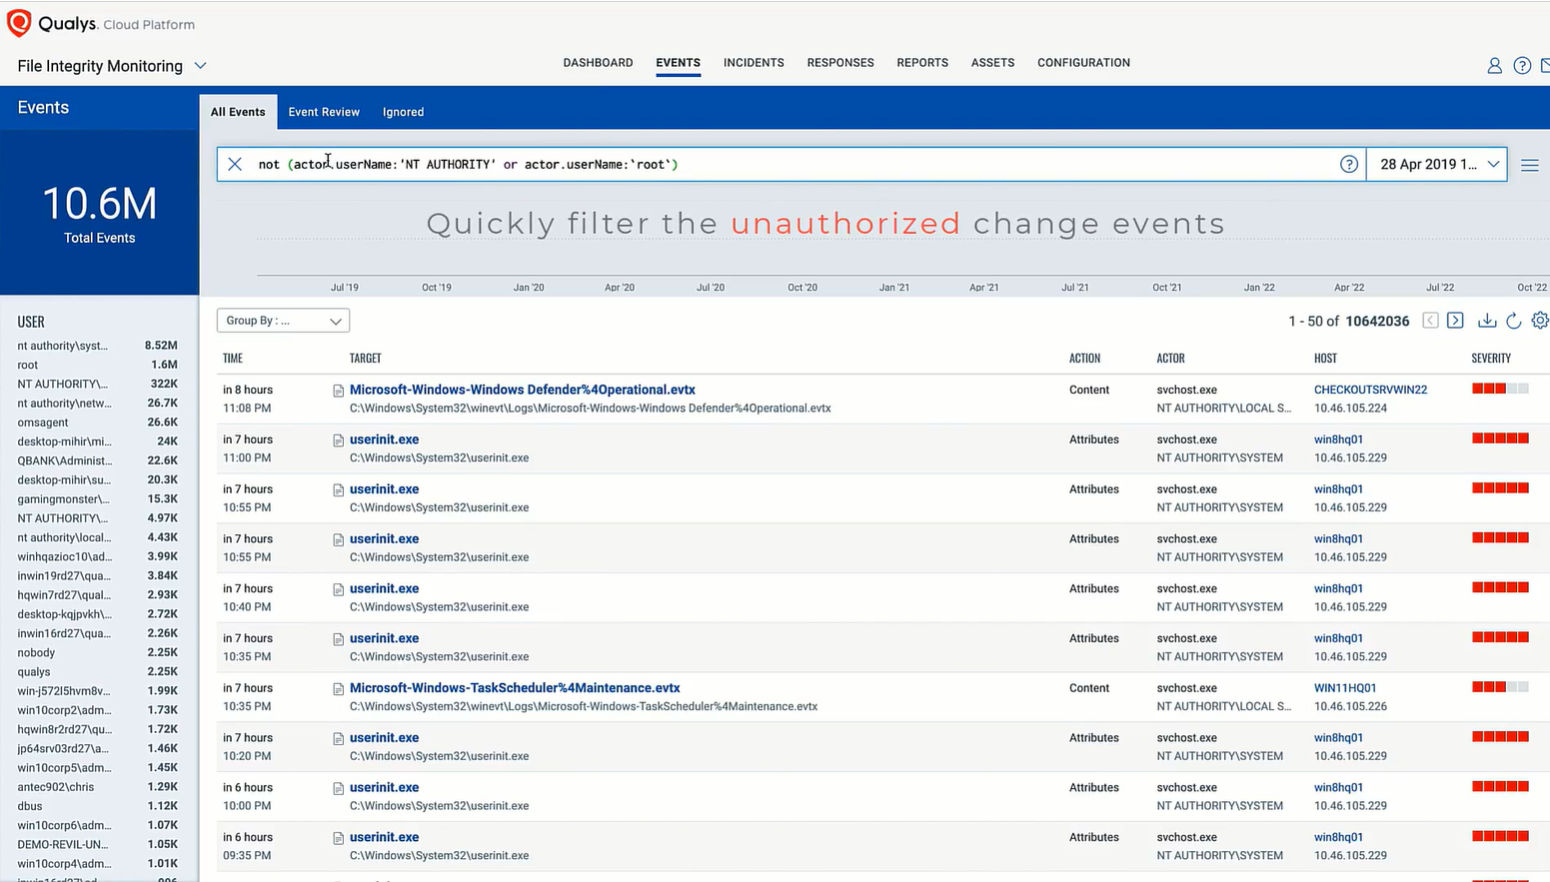Open the host link win8hq01
Screen dimensions: 1550x882
pyautogui.click(x=1338, y=438)
